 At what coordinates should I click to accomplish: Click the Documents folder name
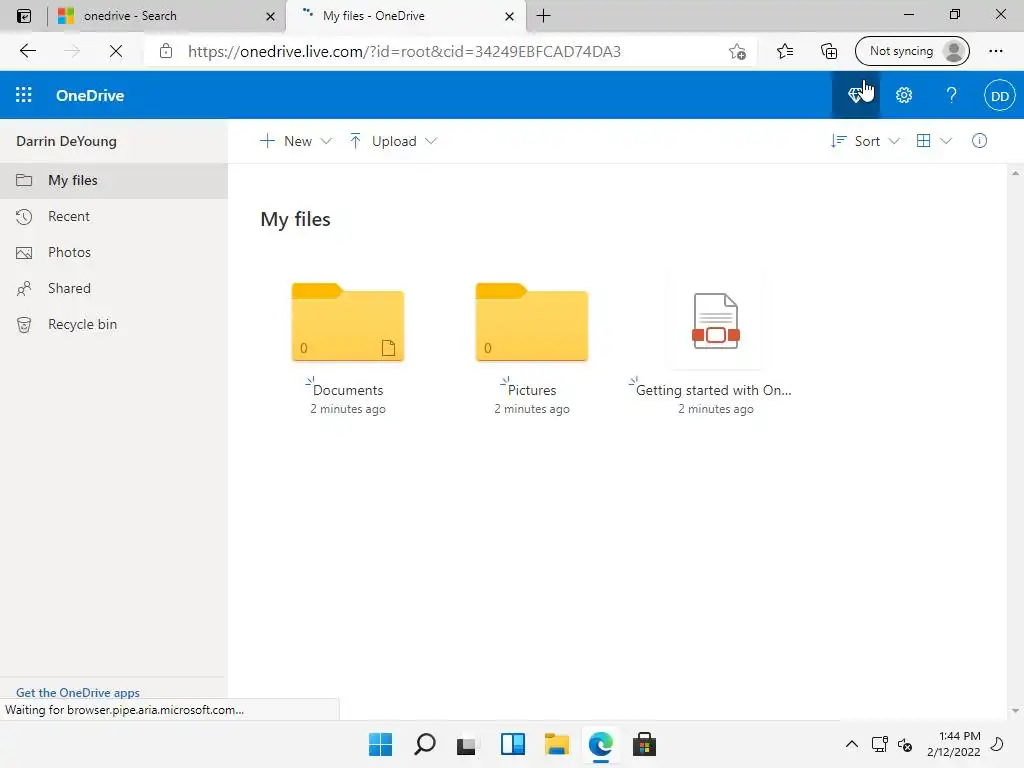pyautogui.click(x=348, y=390)
